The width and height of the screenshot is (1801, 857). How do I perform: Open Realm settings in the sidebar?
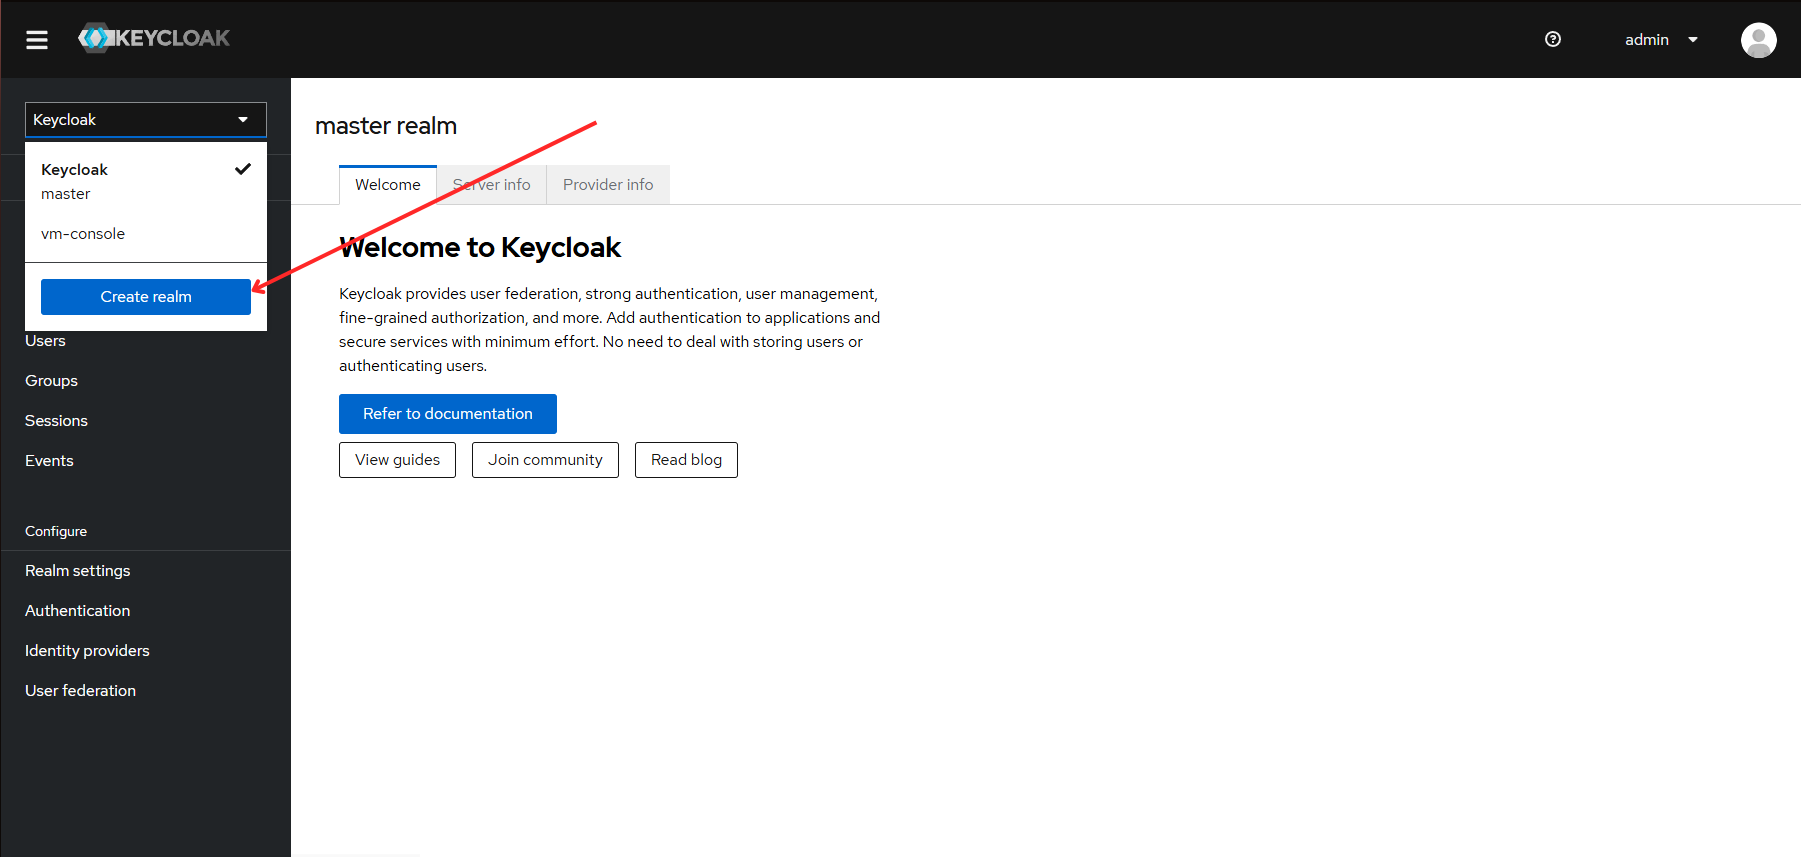pyautogui.click(x=78, y=571)
